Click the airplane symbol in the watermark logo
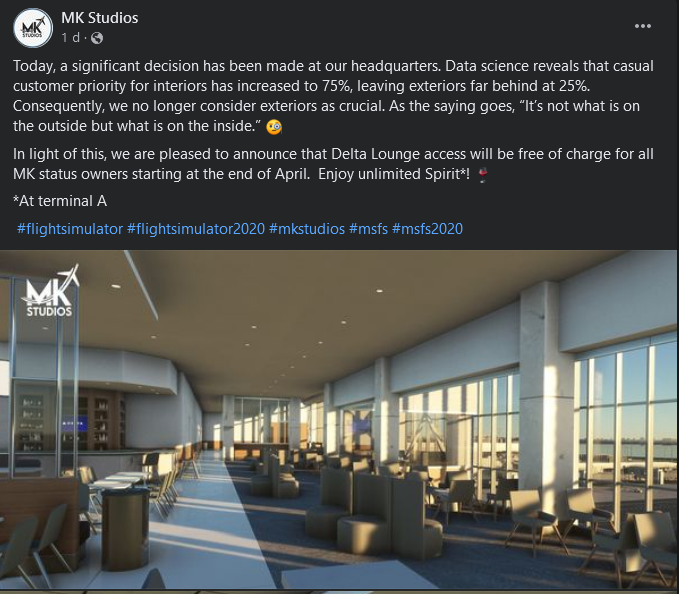The height and width of the screenshot is (594, 679). pyautogui.click(x=69, y=275)
